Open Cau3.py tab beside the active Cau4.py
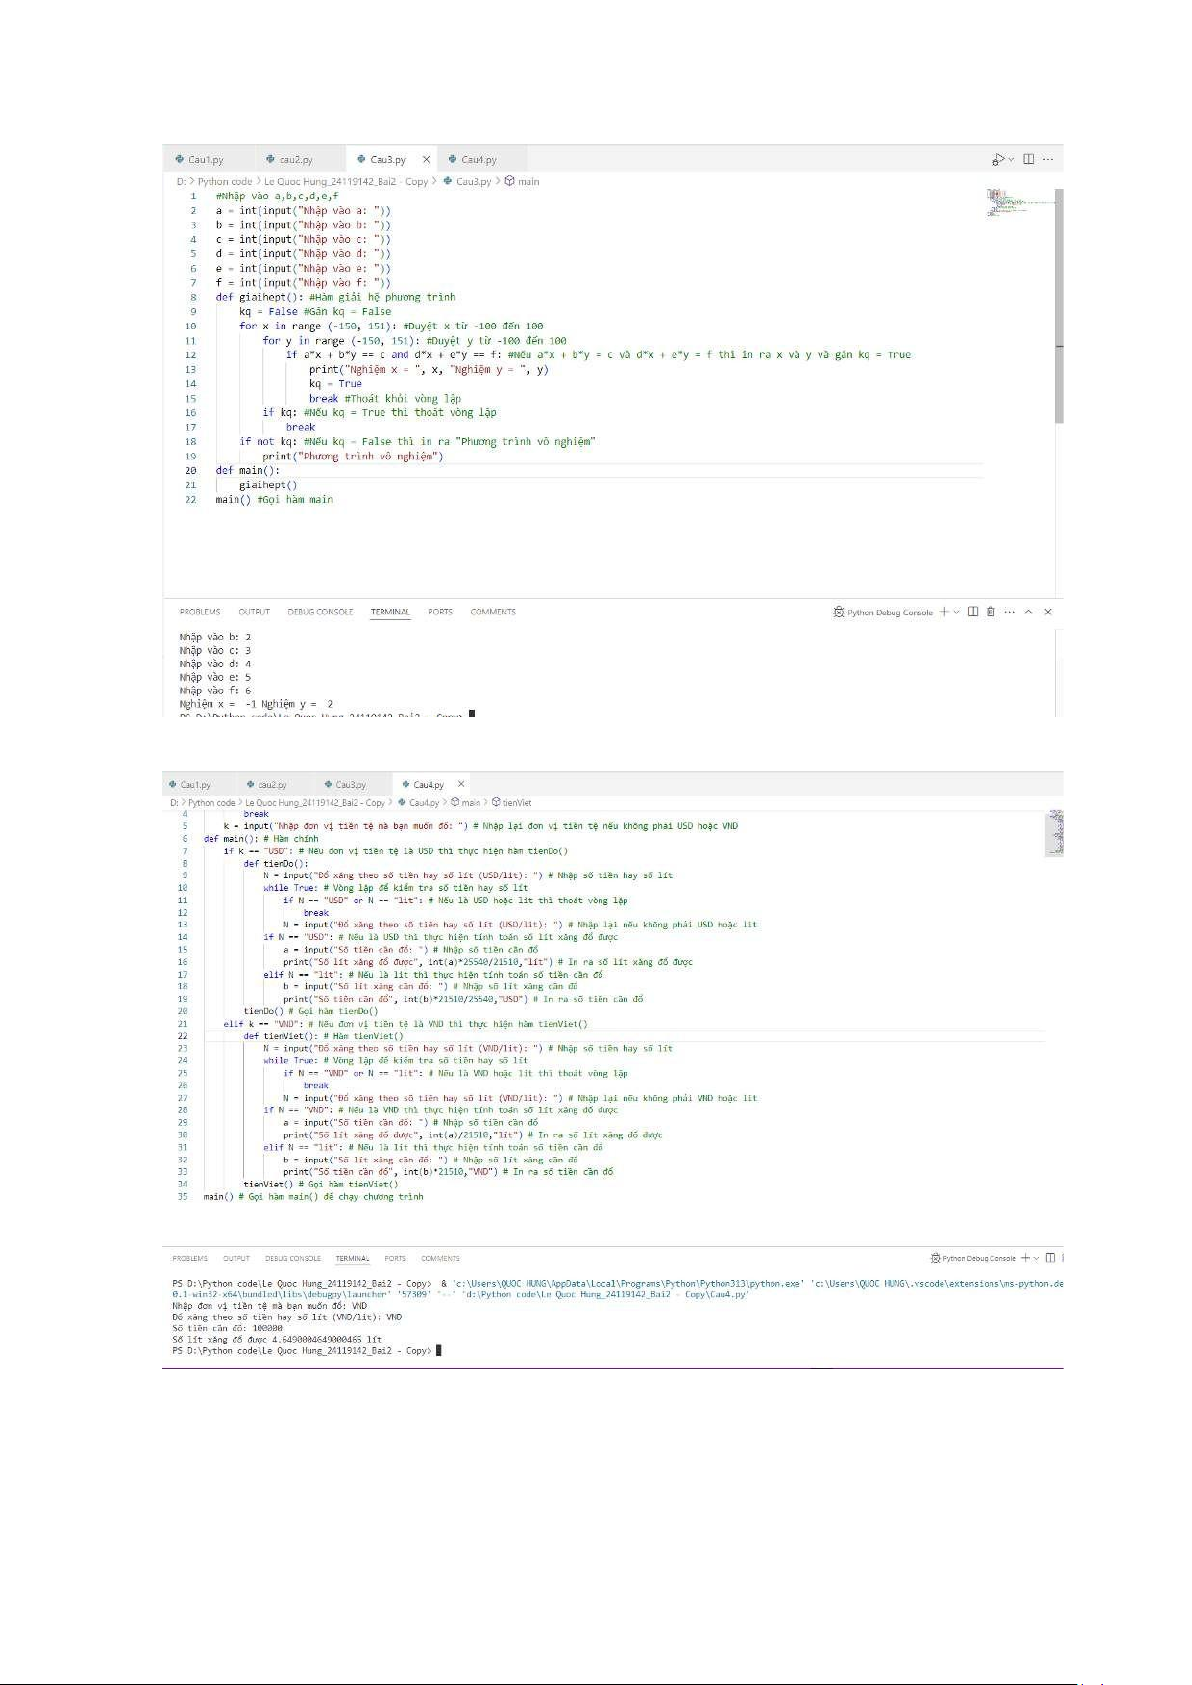 (x=344, y=785)
